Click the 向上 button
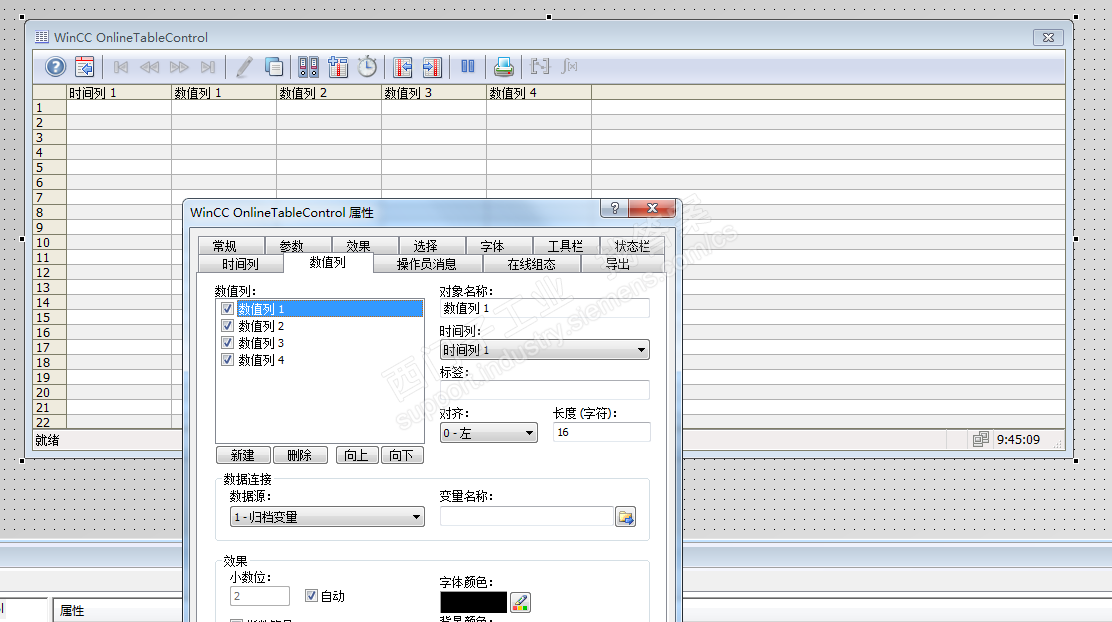 [356, 455]
